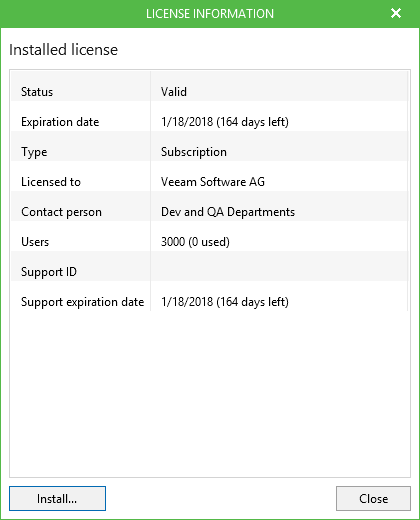The width and height of the screenshot is (420, 520).
Task: Select Veeam Software AG value
Action: coord(213,182)
